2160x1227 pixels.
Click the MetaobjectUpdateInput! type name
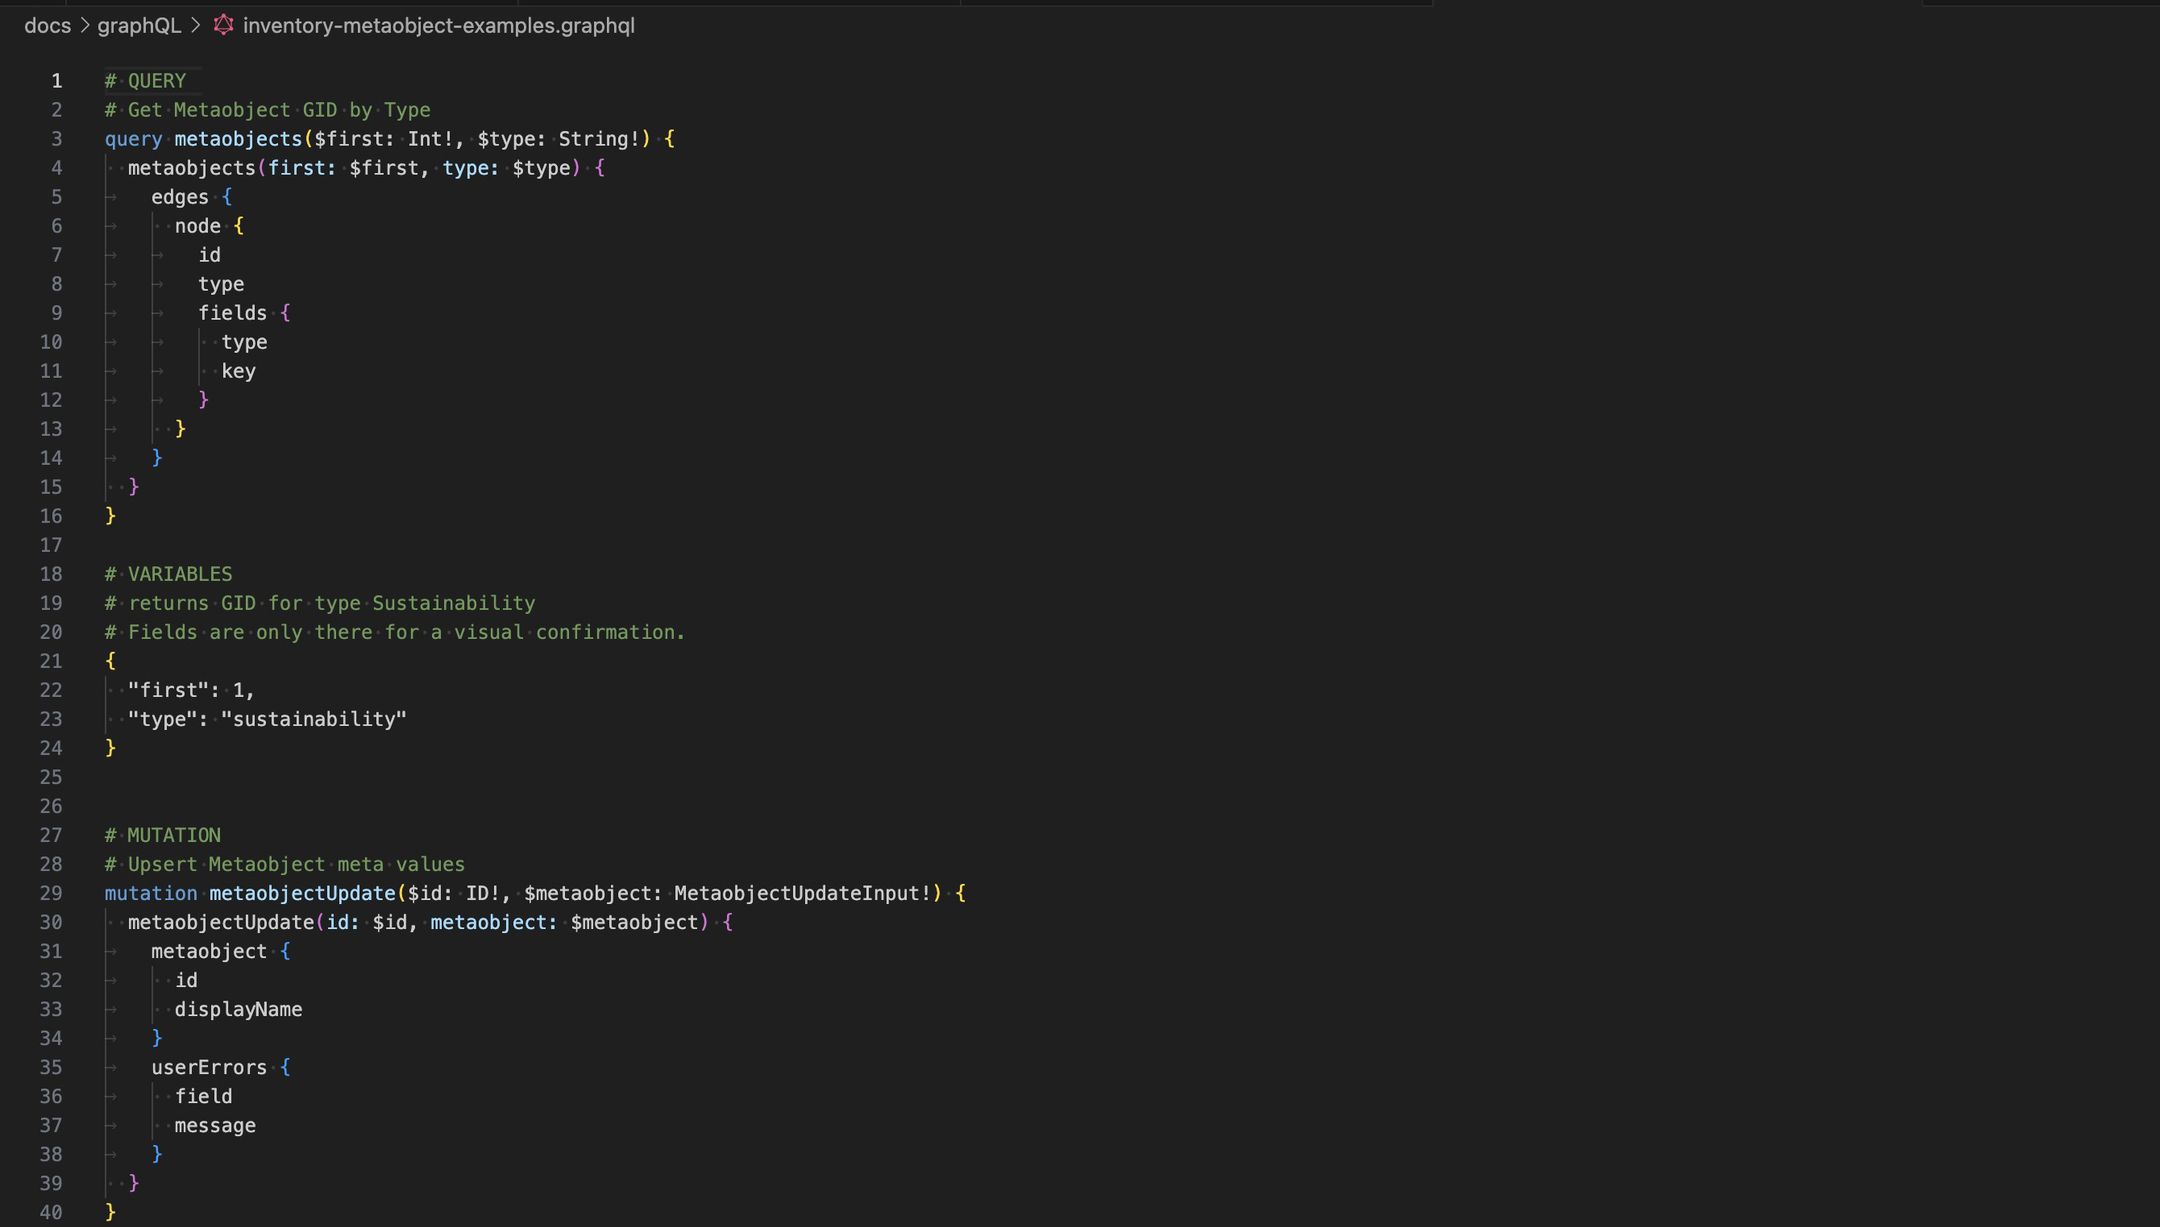tap(802, 893)
